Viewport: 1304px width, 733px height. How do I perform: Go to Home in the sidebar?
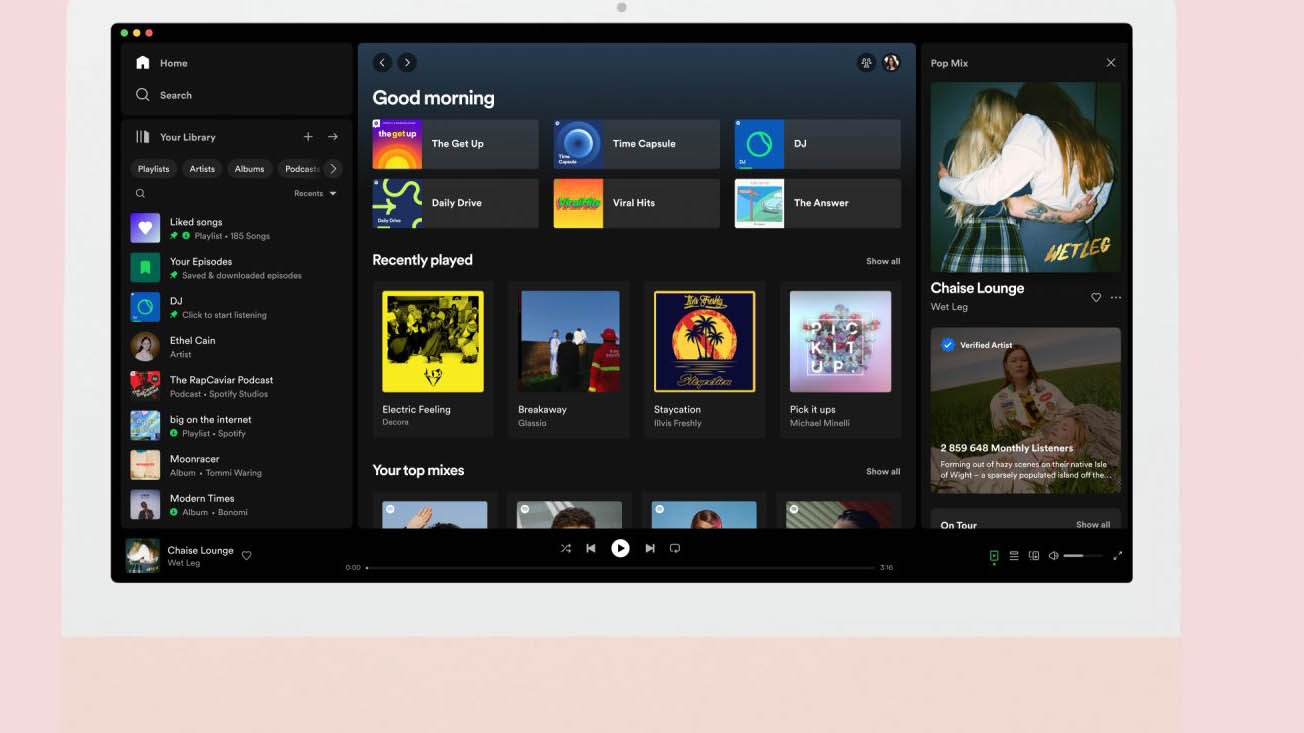[162, 63]
